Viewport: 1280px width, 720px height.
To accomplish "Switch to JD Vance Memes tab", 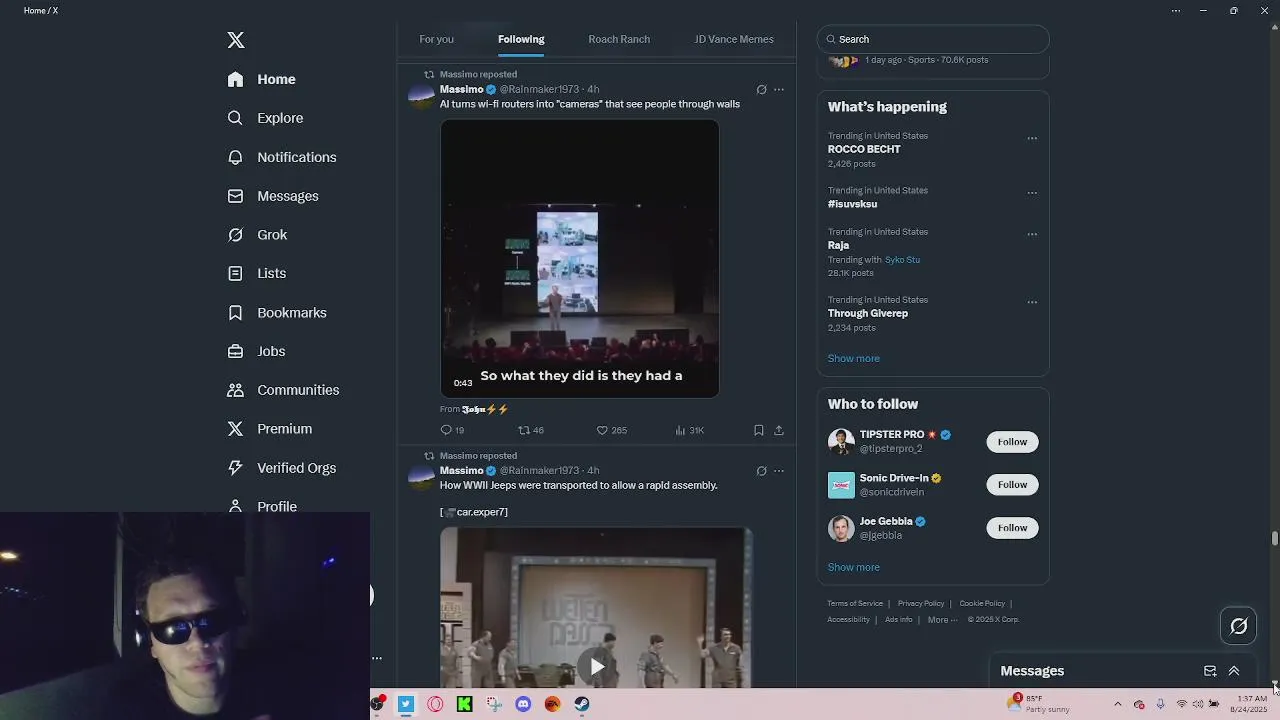I will [734, 39].
